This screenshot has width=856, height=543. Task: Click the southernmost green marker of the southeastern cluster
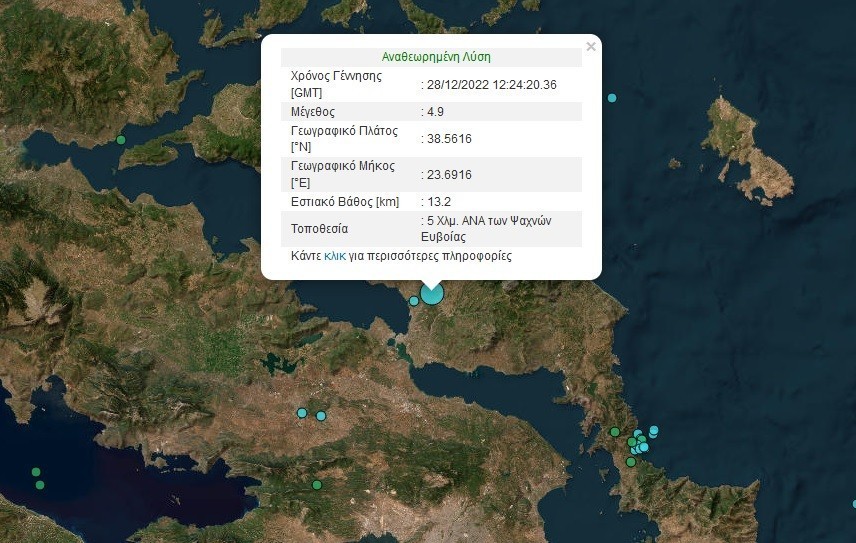(631, 462)
